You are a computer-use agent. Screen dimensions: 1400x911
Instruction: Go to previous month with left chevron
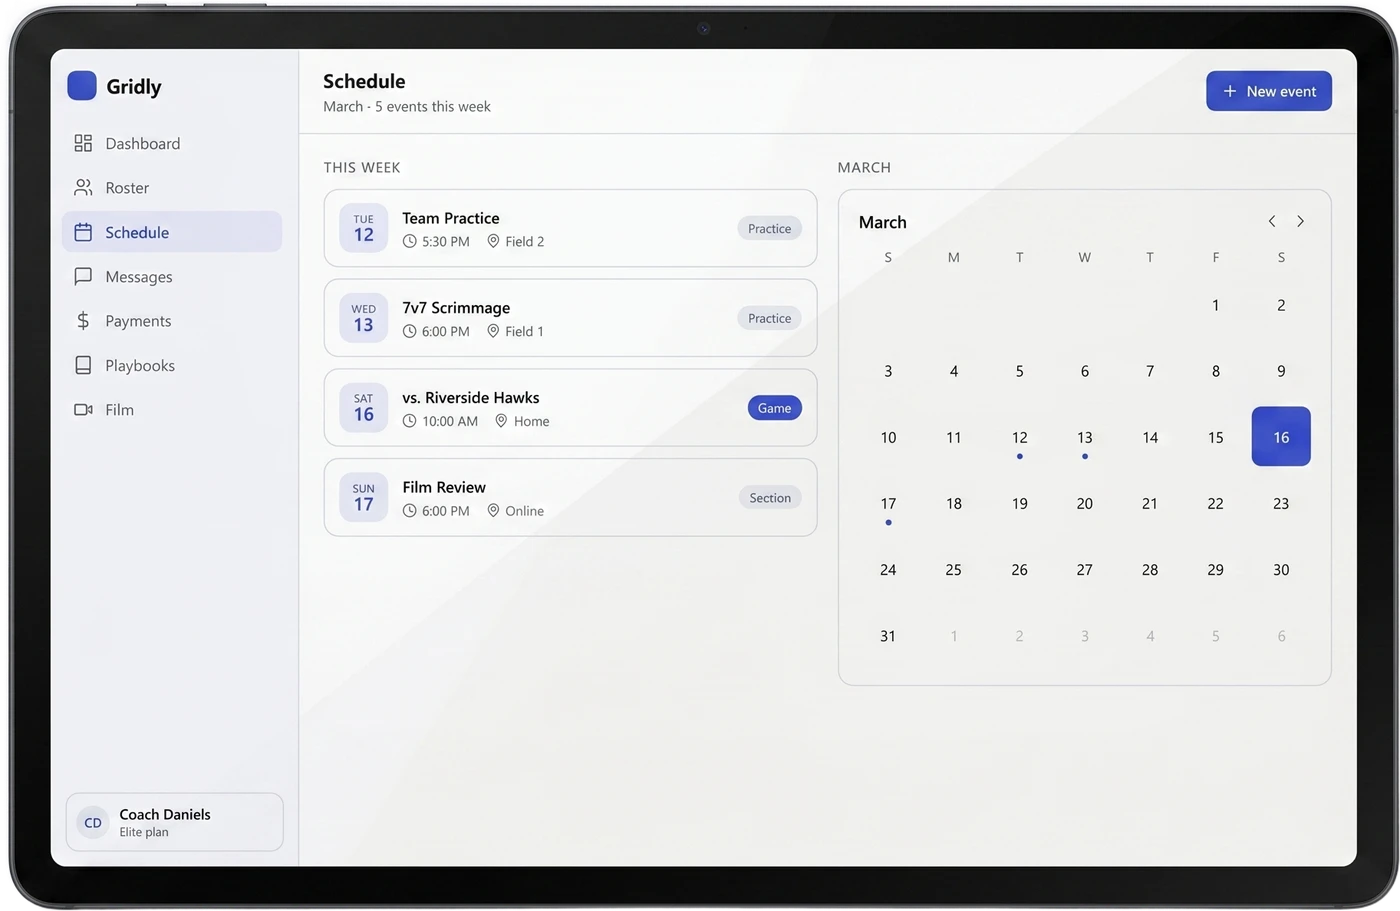(1272, 221)
